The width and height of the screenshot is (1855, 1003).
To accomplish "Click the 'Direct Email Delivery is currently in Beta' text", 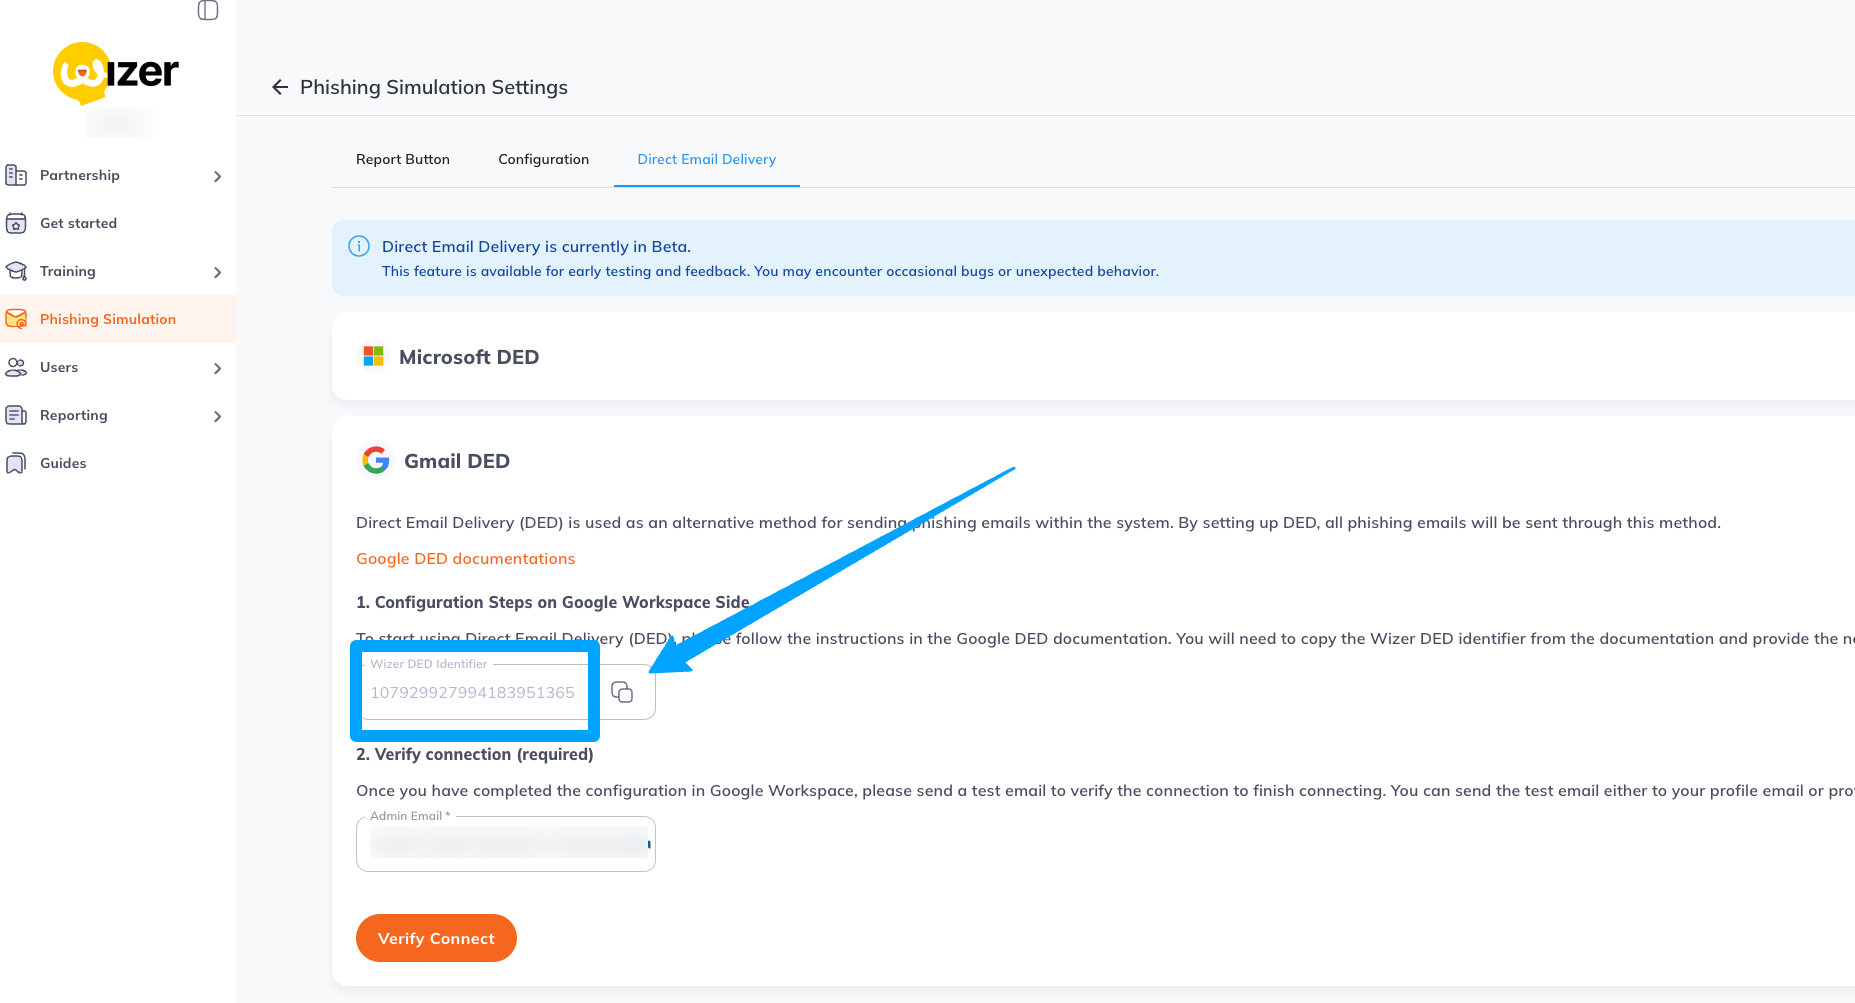I will tap(536, 246).
